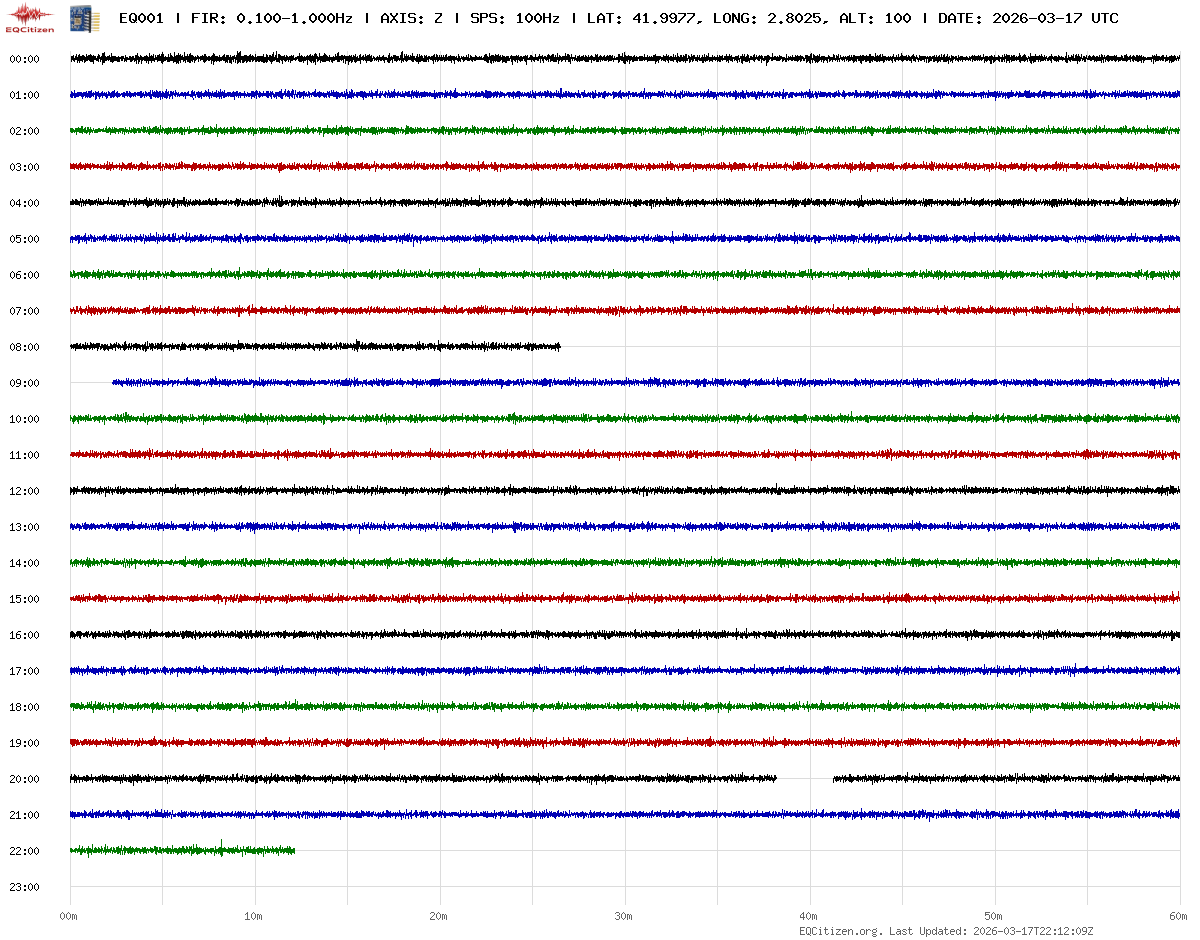Select the 22:00 hour label

[24, 851]
